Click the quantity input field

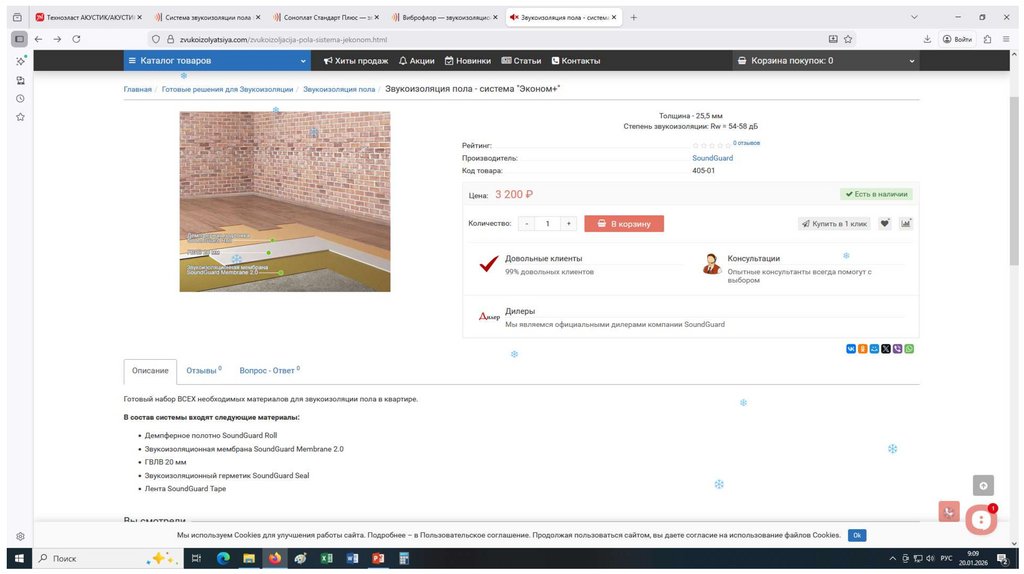point(547,224)
